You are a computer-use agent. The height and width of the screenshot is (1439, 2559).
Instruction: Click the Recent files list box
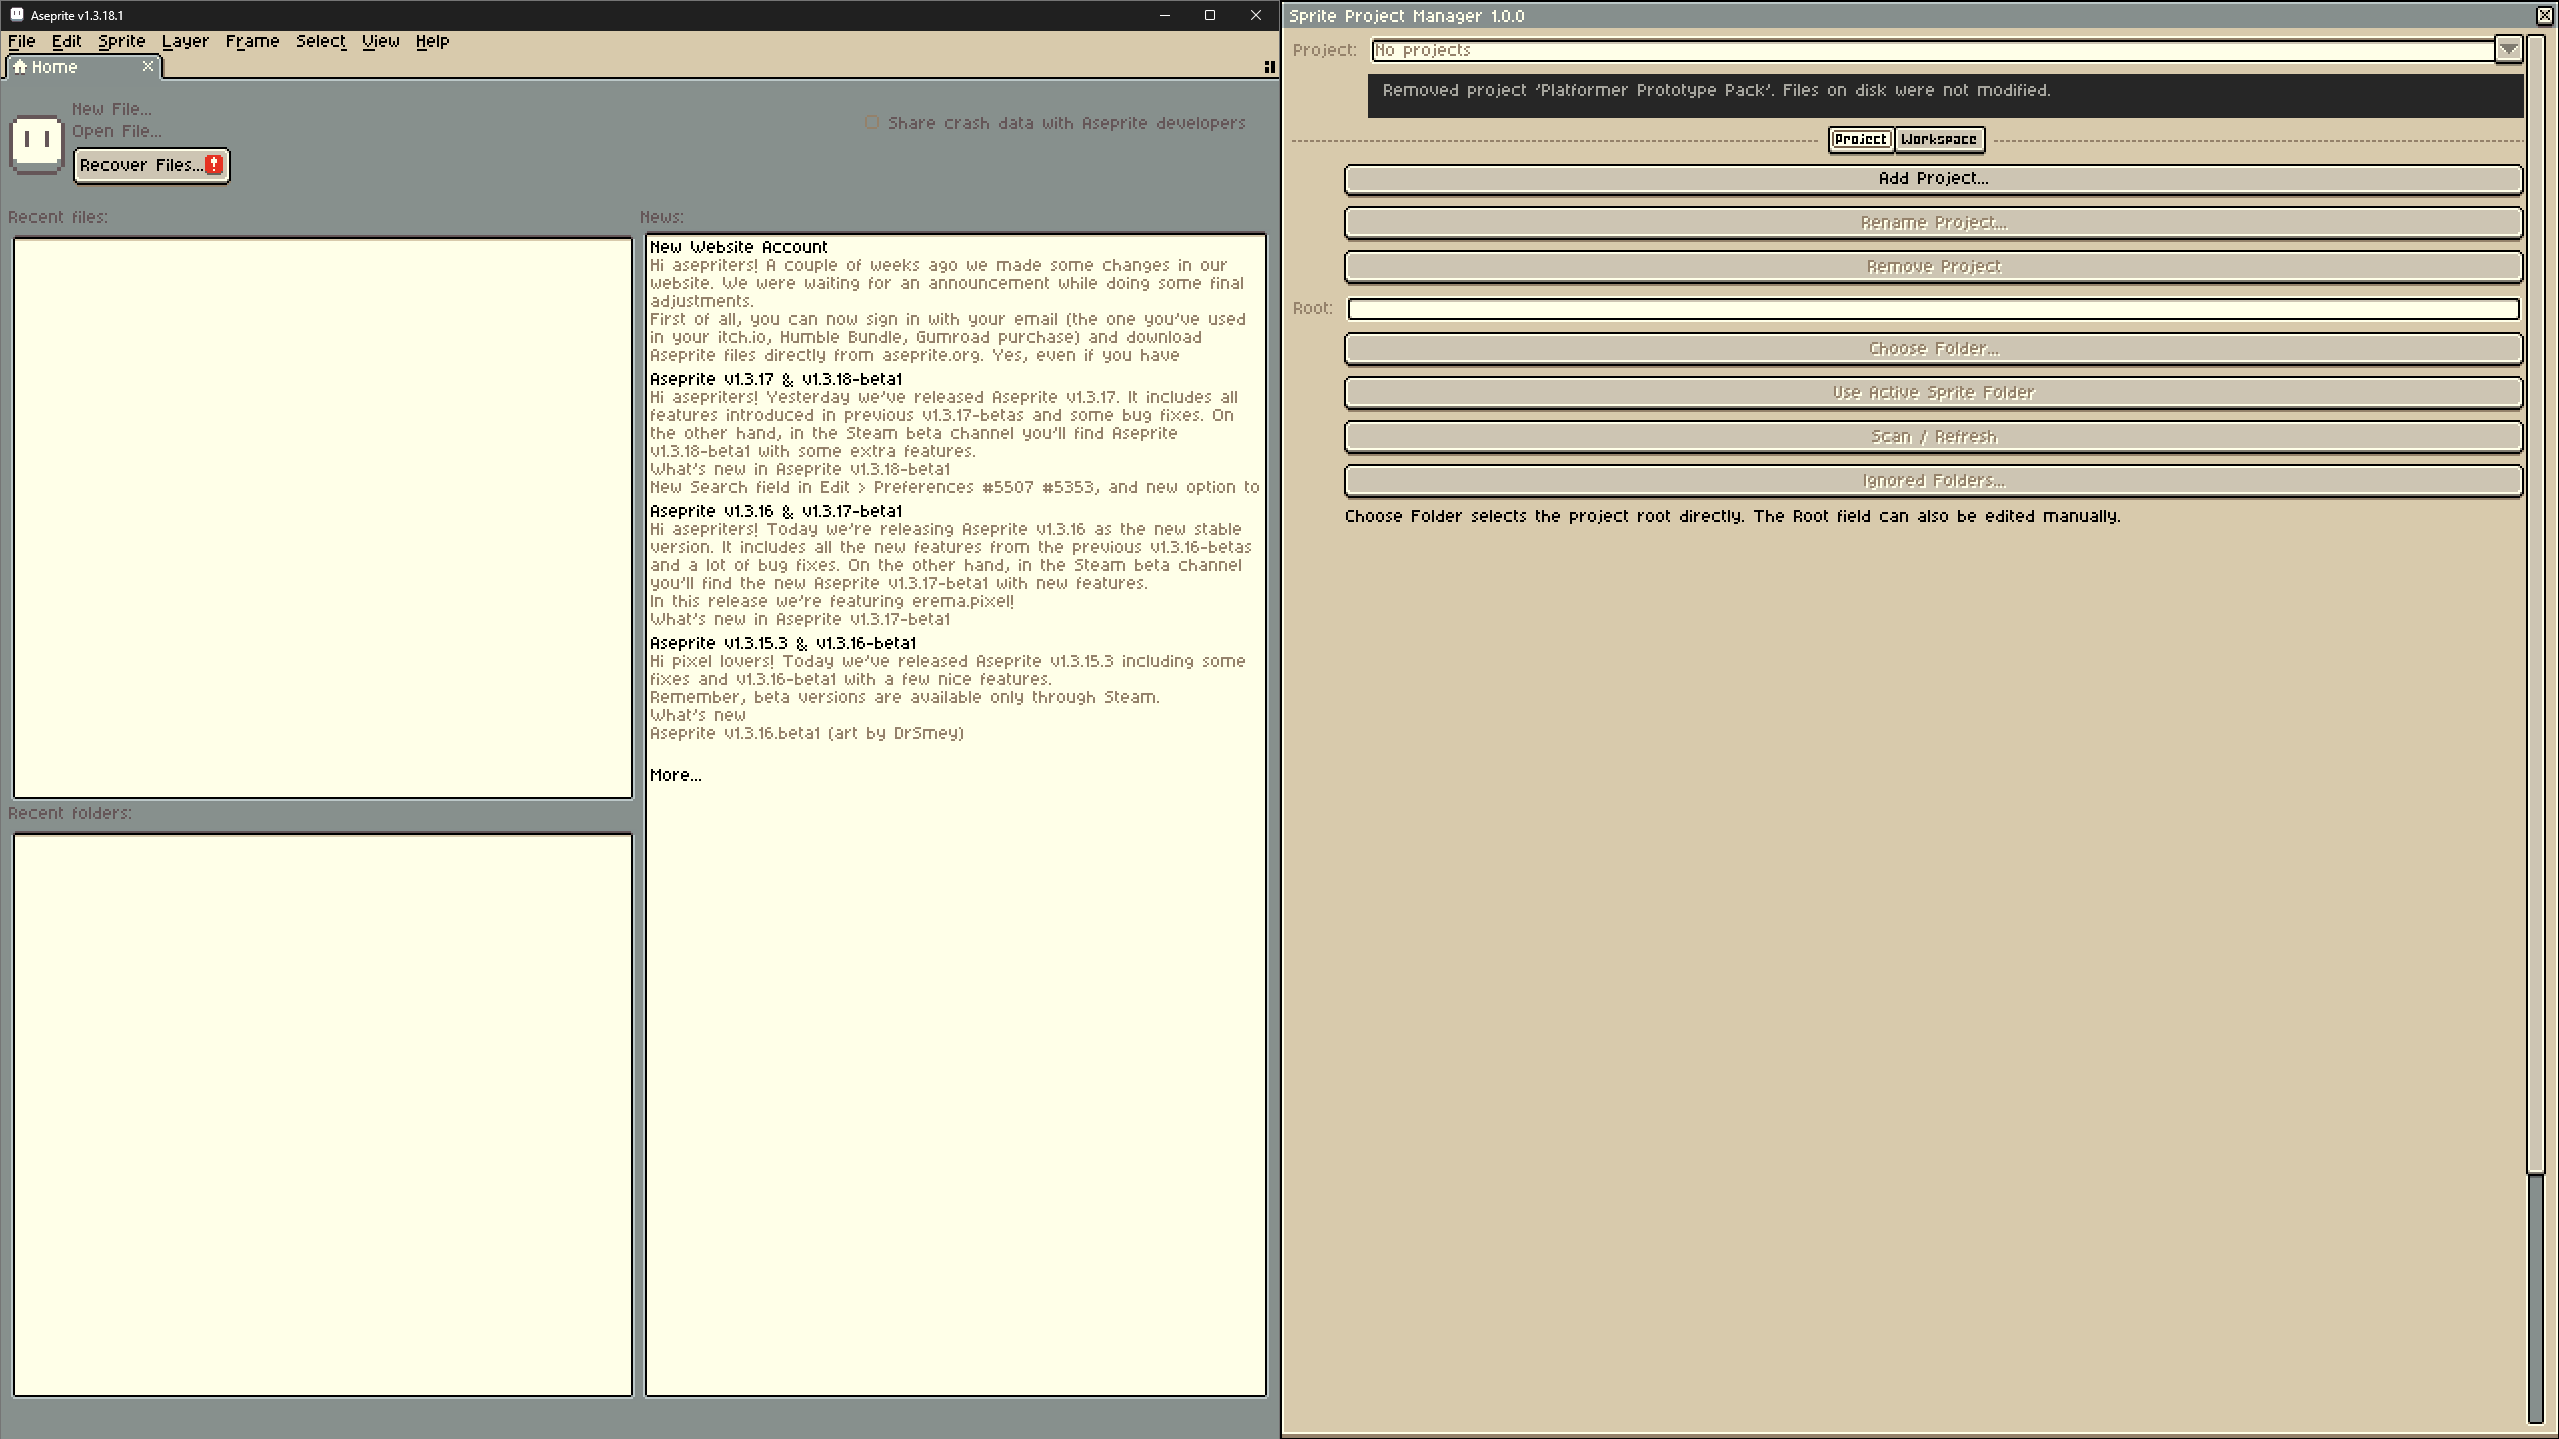(323, 518)
